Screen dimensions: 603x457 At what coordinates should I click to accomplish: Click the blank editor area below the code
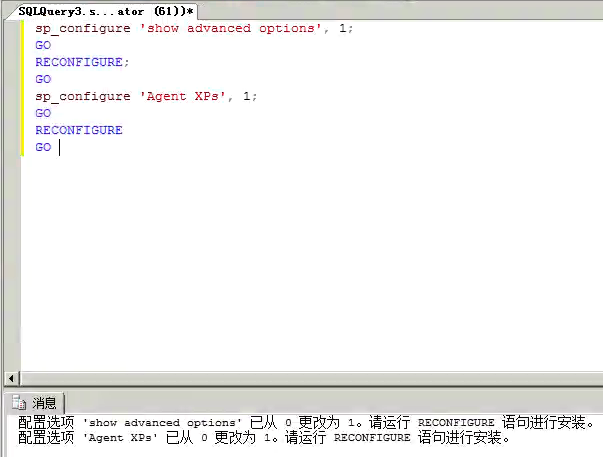tap(300, 260)
